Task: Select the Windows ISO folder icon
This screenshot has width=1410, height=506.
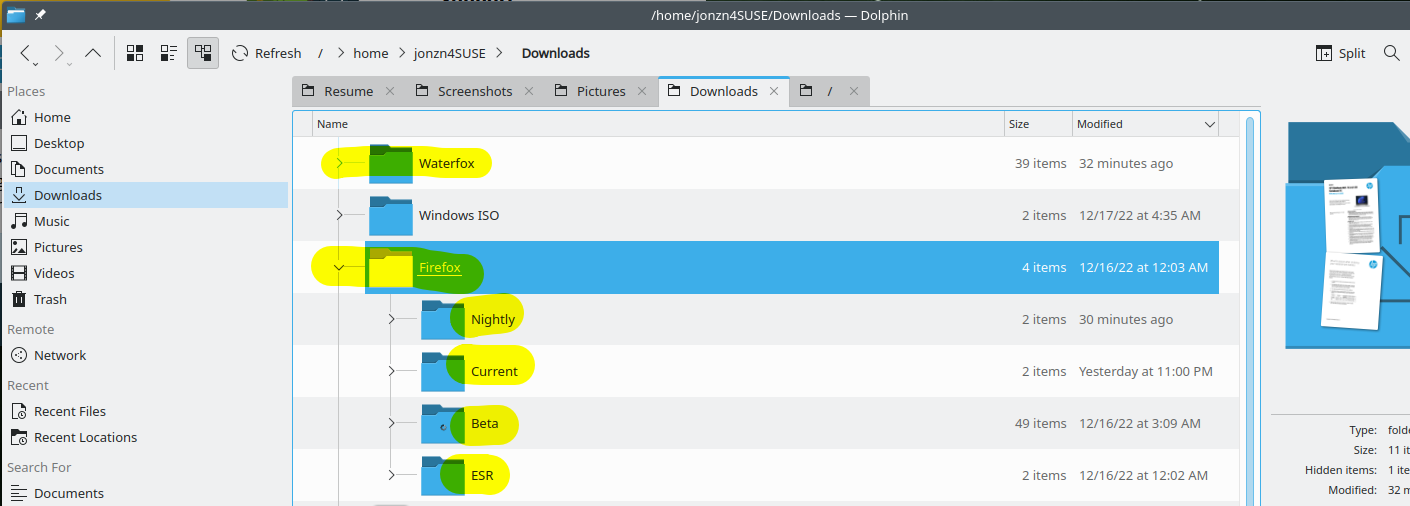Action: [x=391, y=215]
